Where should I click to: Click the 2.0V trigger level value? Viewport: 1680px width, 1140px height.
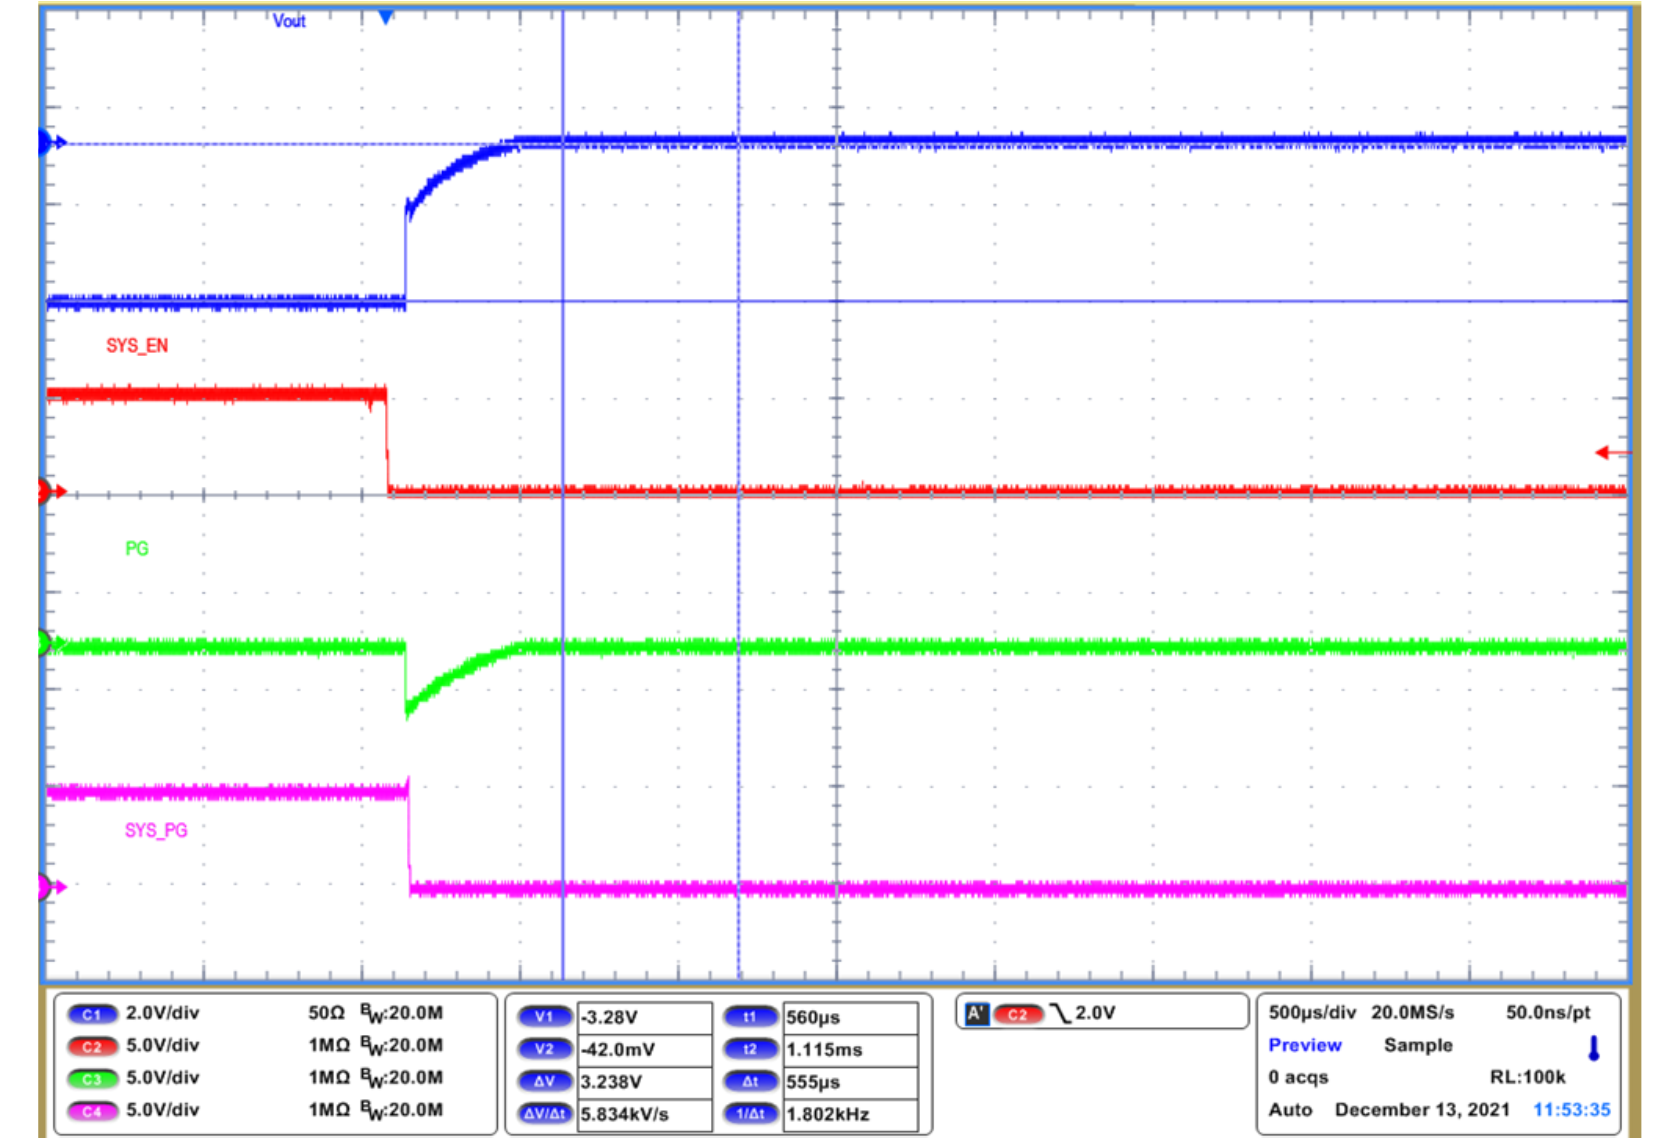tap(1094, 1012)
